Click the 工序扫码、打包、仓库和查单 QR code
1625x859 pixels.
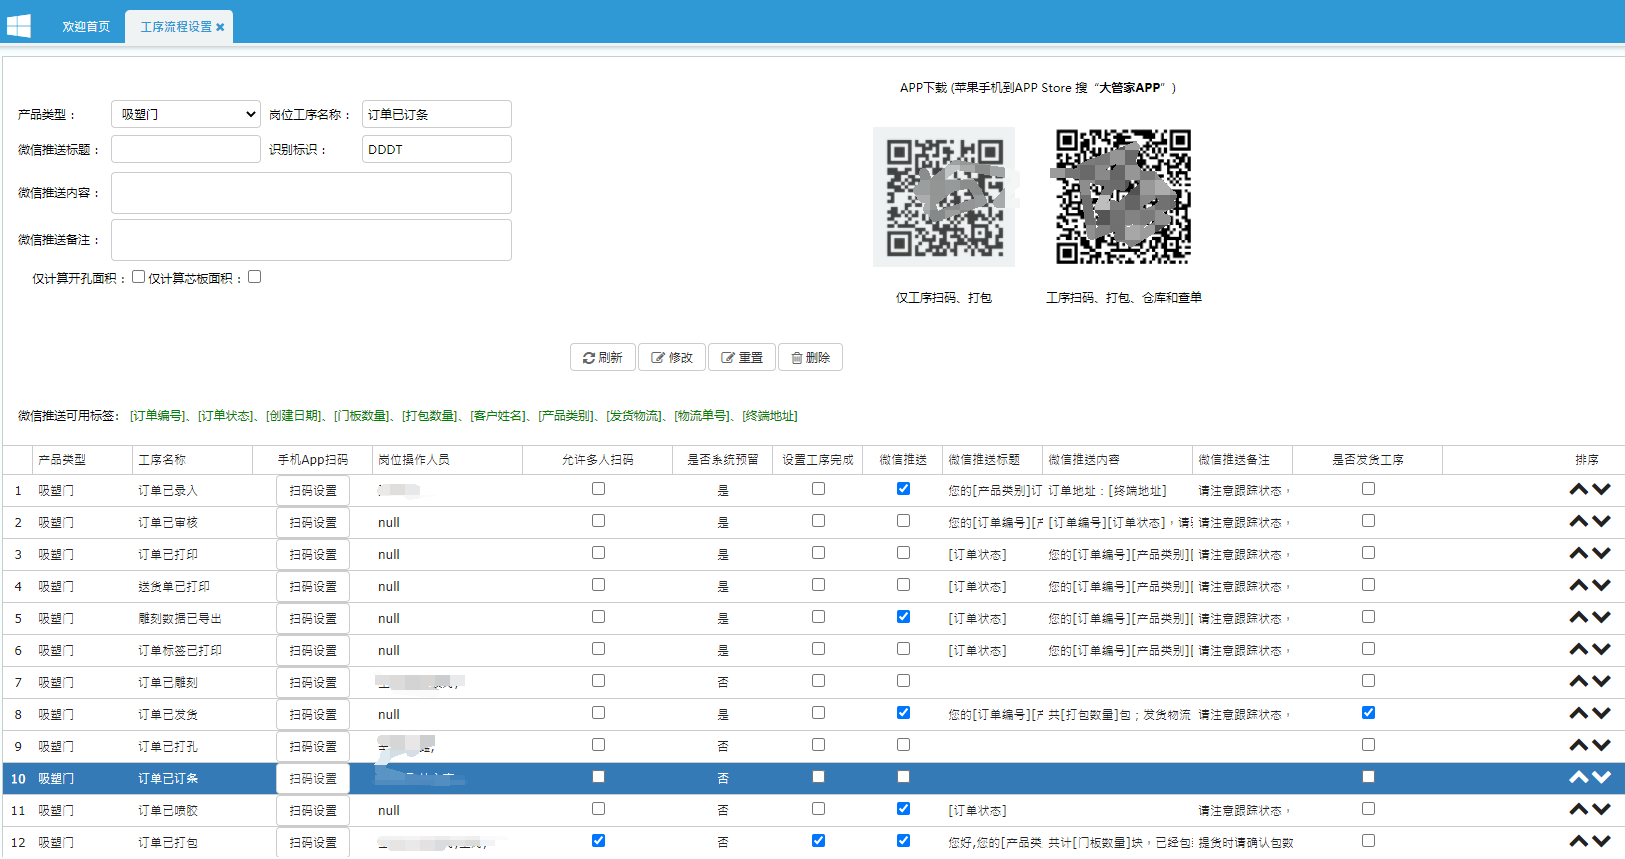tap(1123, 197)
